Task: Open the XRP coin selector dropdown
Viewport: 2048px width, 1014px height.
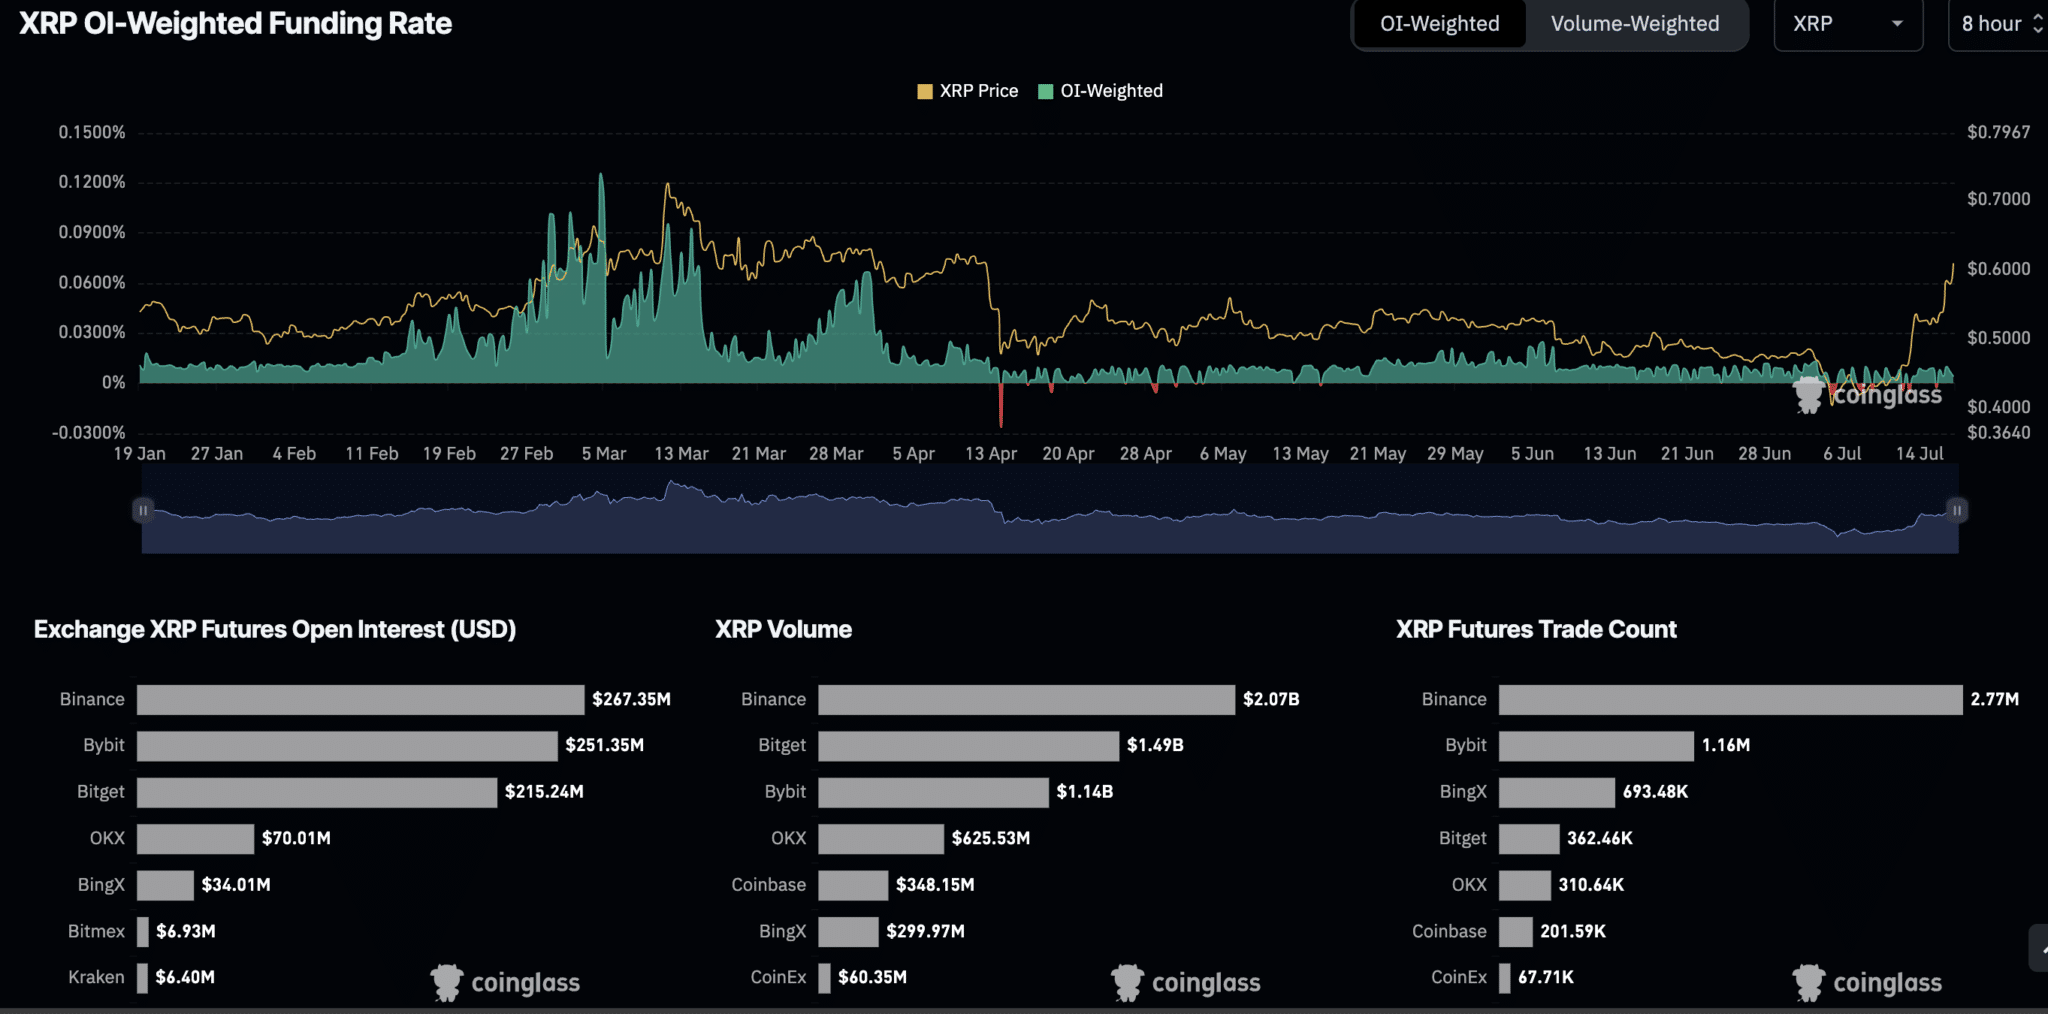Action: pyautogui.click(x=1848, y=24)
